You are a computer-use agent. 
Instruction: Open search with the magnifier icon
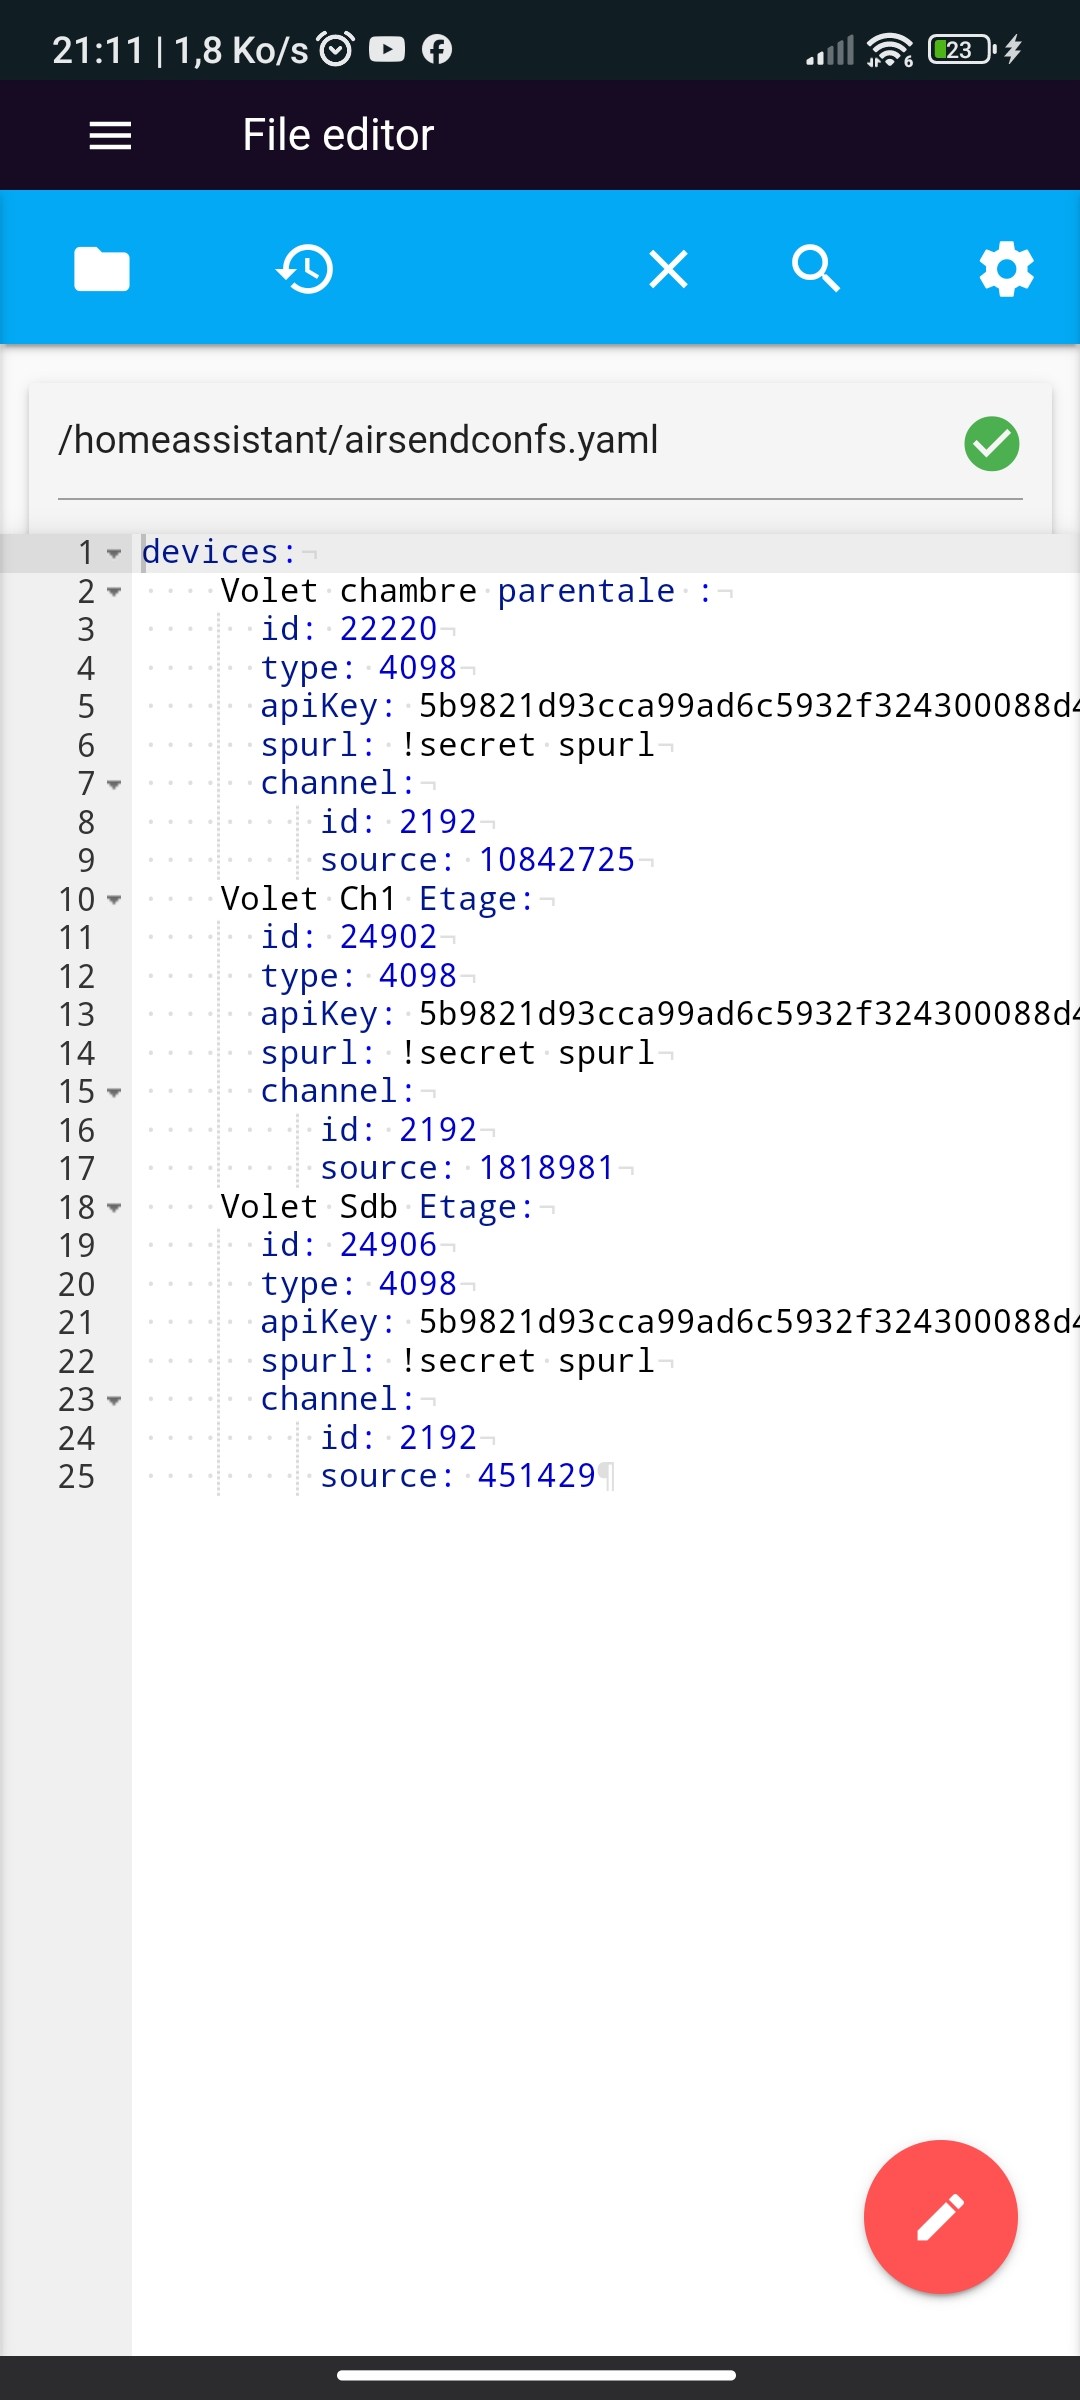(x=816, y=269)
